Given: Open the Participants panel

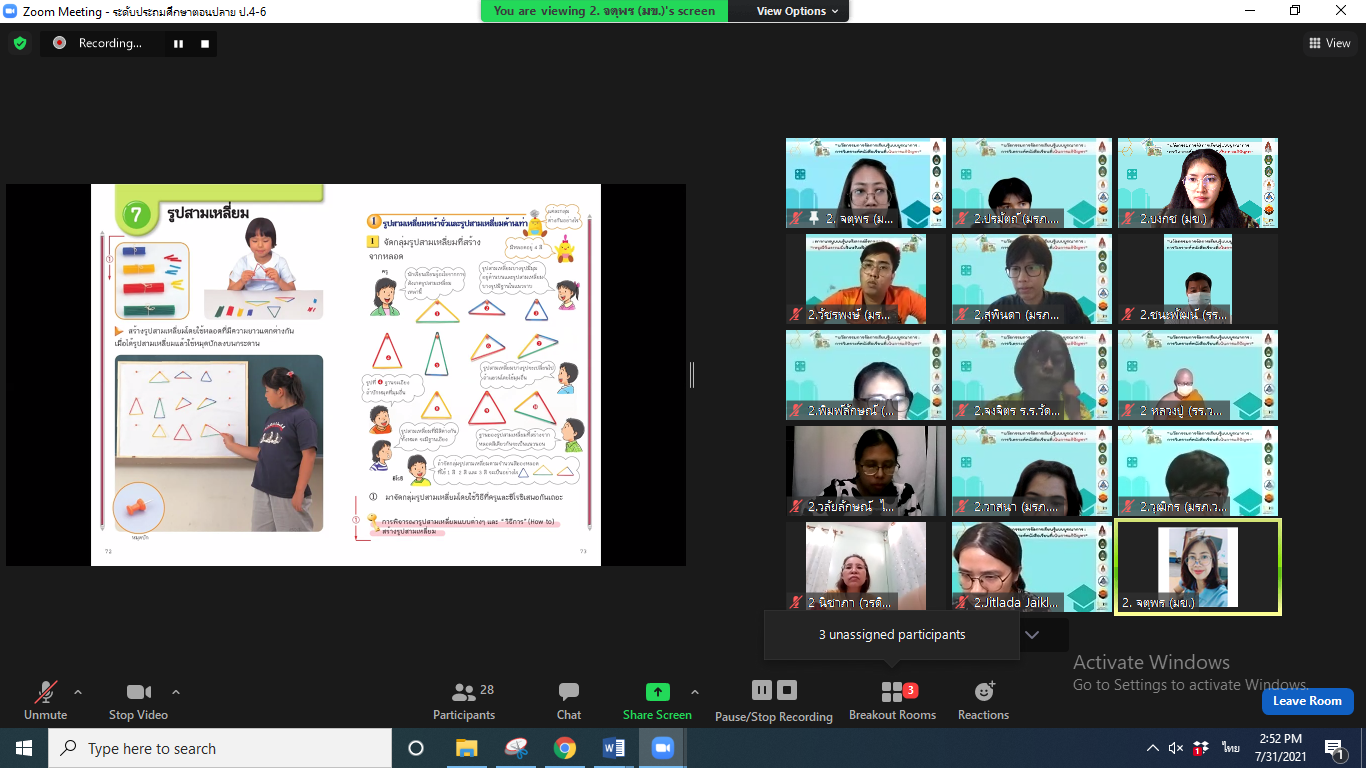Looking at the screenshot, I should click(x=464, y=701).
